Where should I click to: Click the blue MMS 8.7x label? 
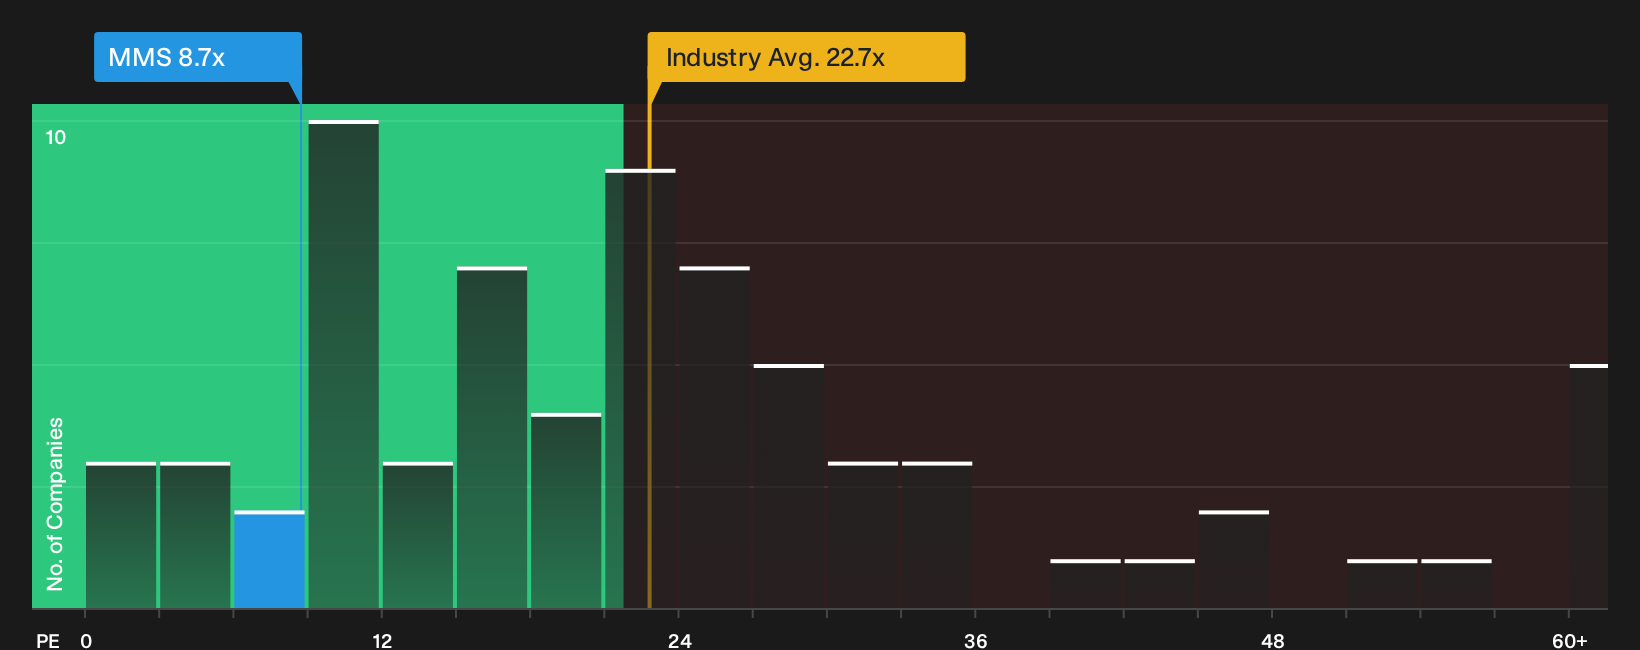tap(198, 57)
